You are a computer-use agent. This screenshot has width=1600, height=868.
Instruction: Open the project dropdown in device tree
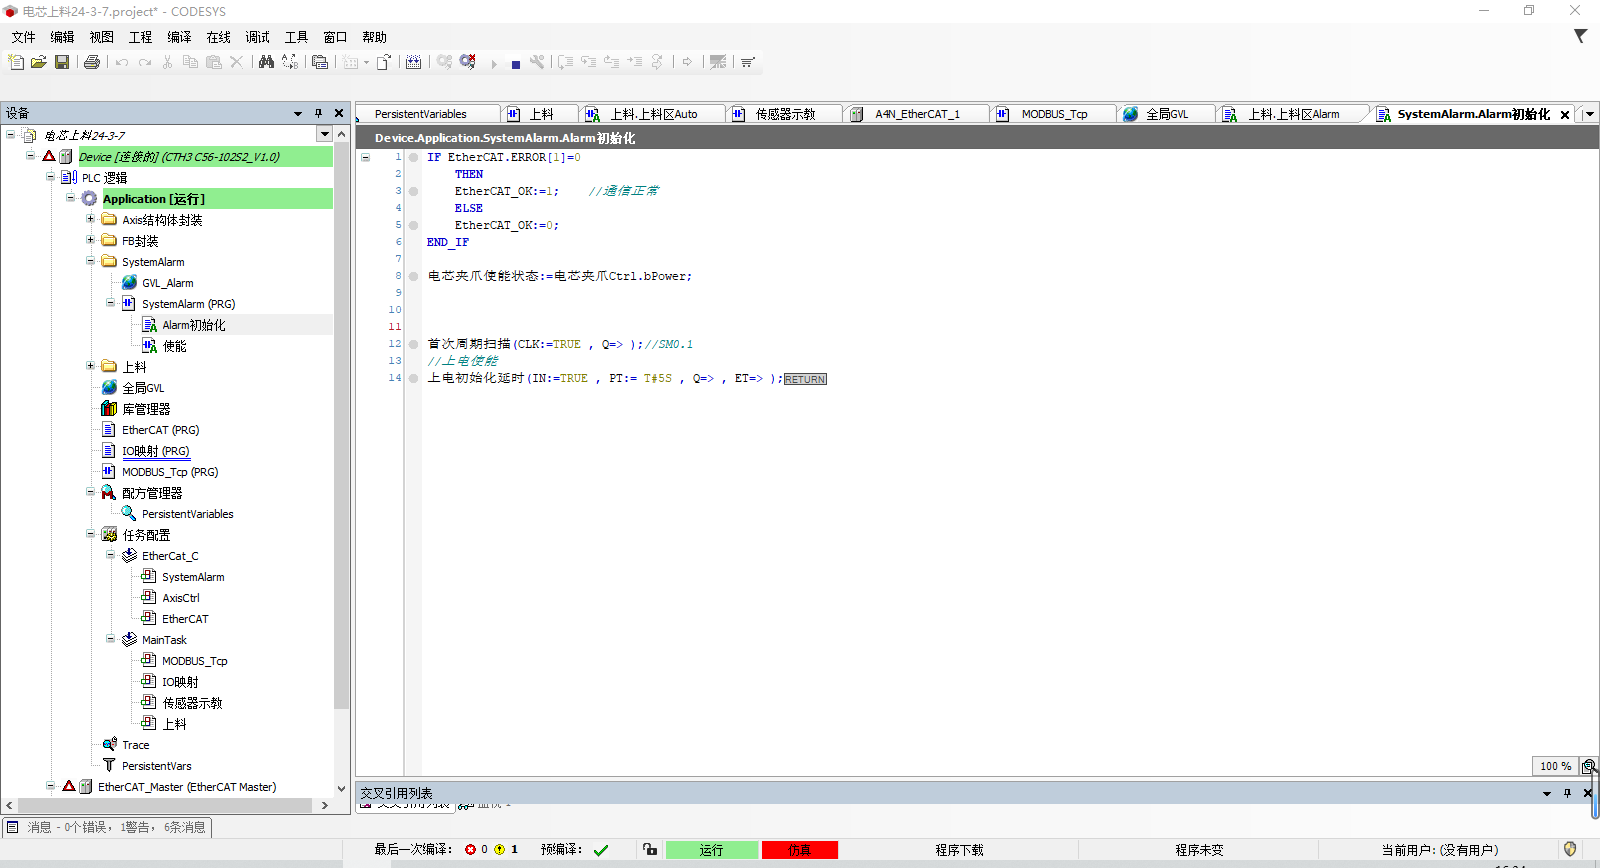point(324,134)
